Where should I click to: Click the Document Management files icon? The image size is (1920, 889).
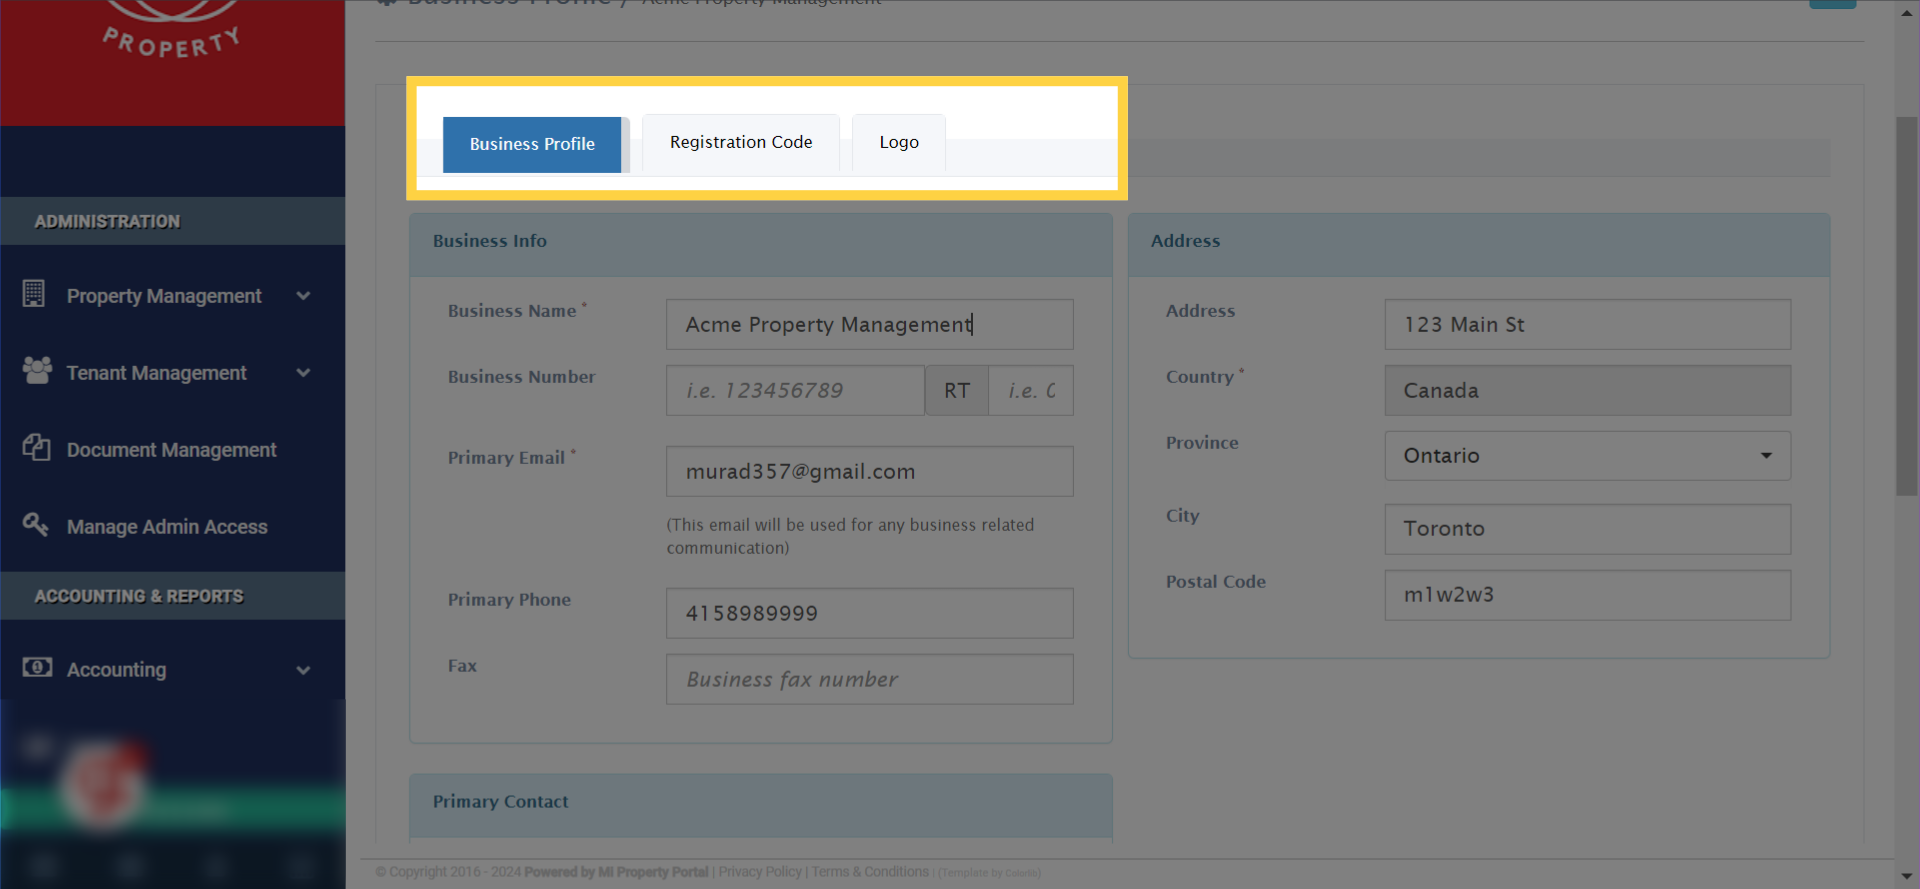click(x=36, y=448)
